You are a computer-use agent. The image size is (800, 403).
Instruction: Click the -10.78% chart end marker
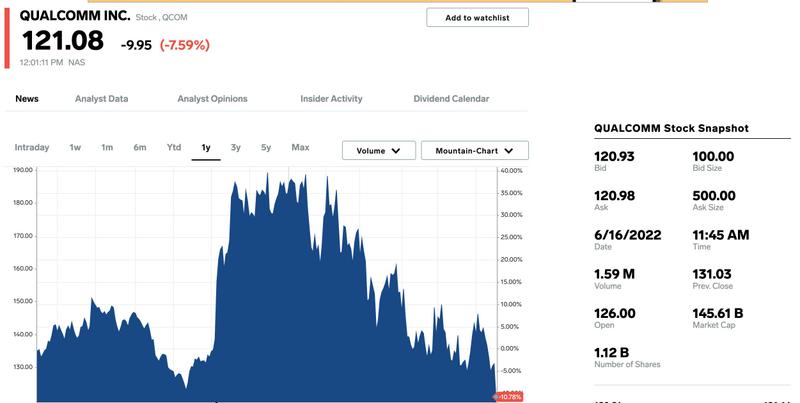[x=508, y=397]
